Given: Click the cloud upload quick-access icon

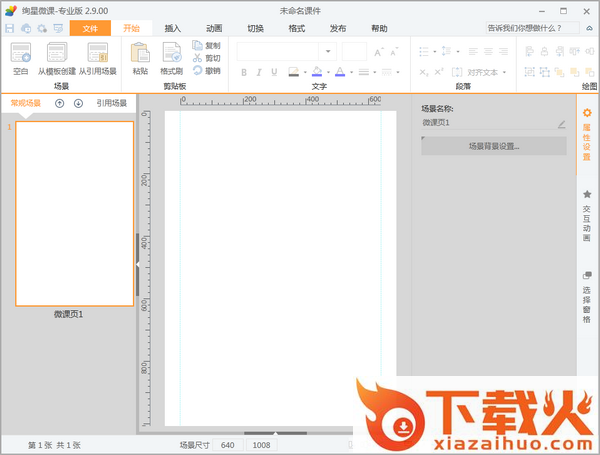Looking at the screenshot, I should (26, 28).
